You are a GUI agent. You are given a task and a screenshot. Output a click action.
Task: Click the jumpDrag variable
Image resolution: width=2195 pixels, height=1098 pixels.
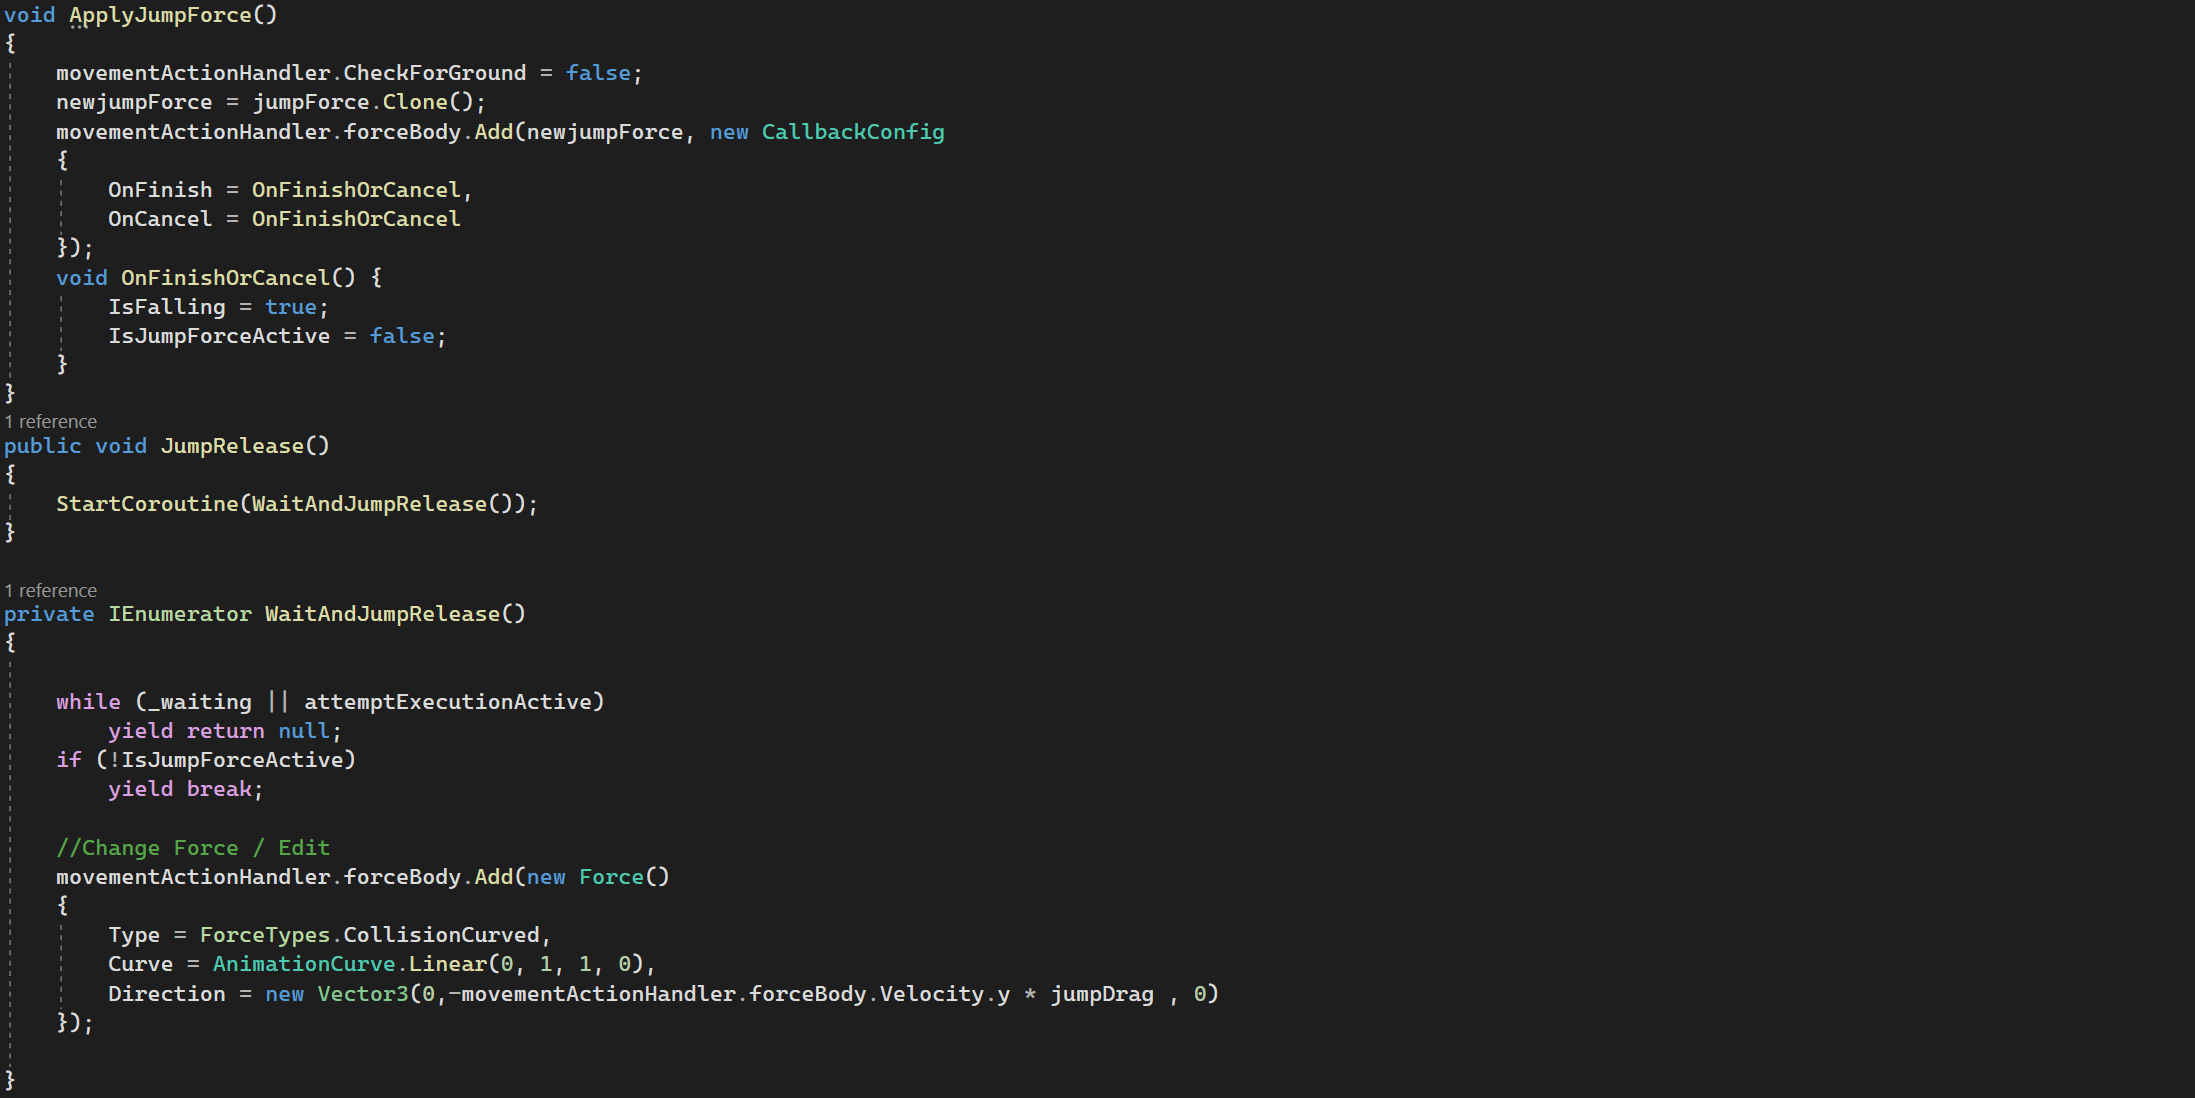point(1101,994)
